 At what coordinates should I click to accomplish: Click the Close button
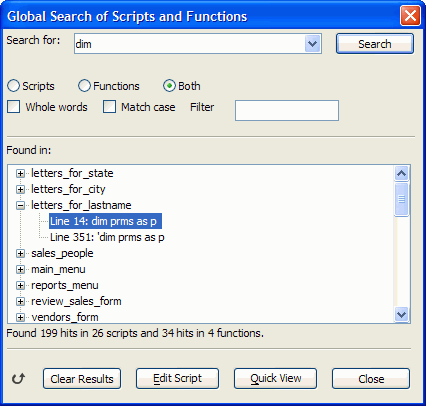[371, 379]
